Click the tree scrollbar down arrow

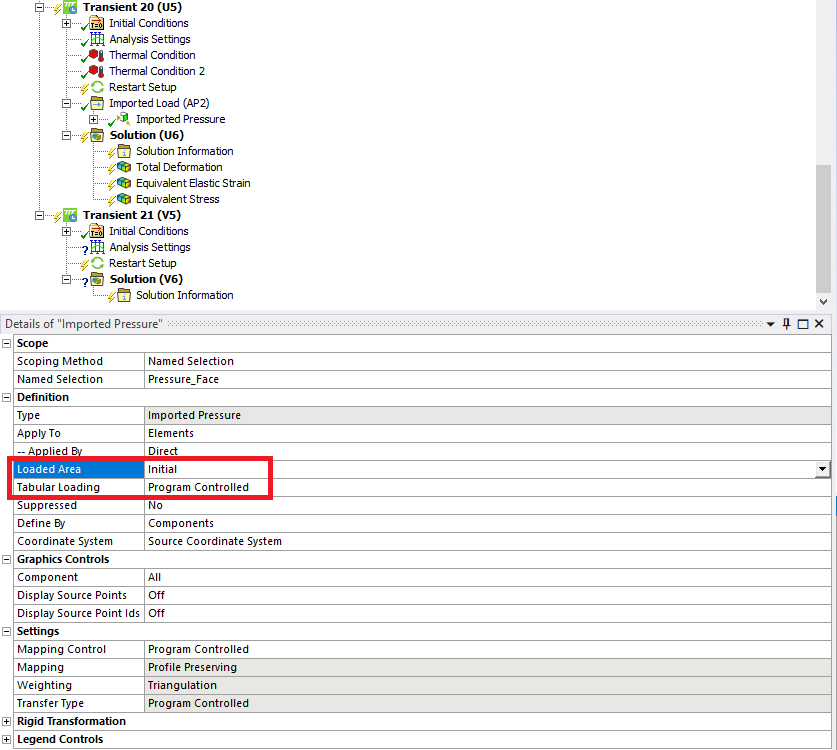824,302
